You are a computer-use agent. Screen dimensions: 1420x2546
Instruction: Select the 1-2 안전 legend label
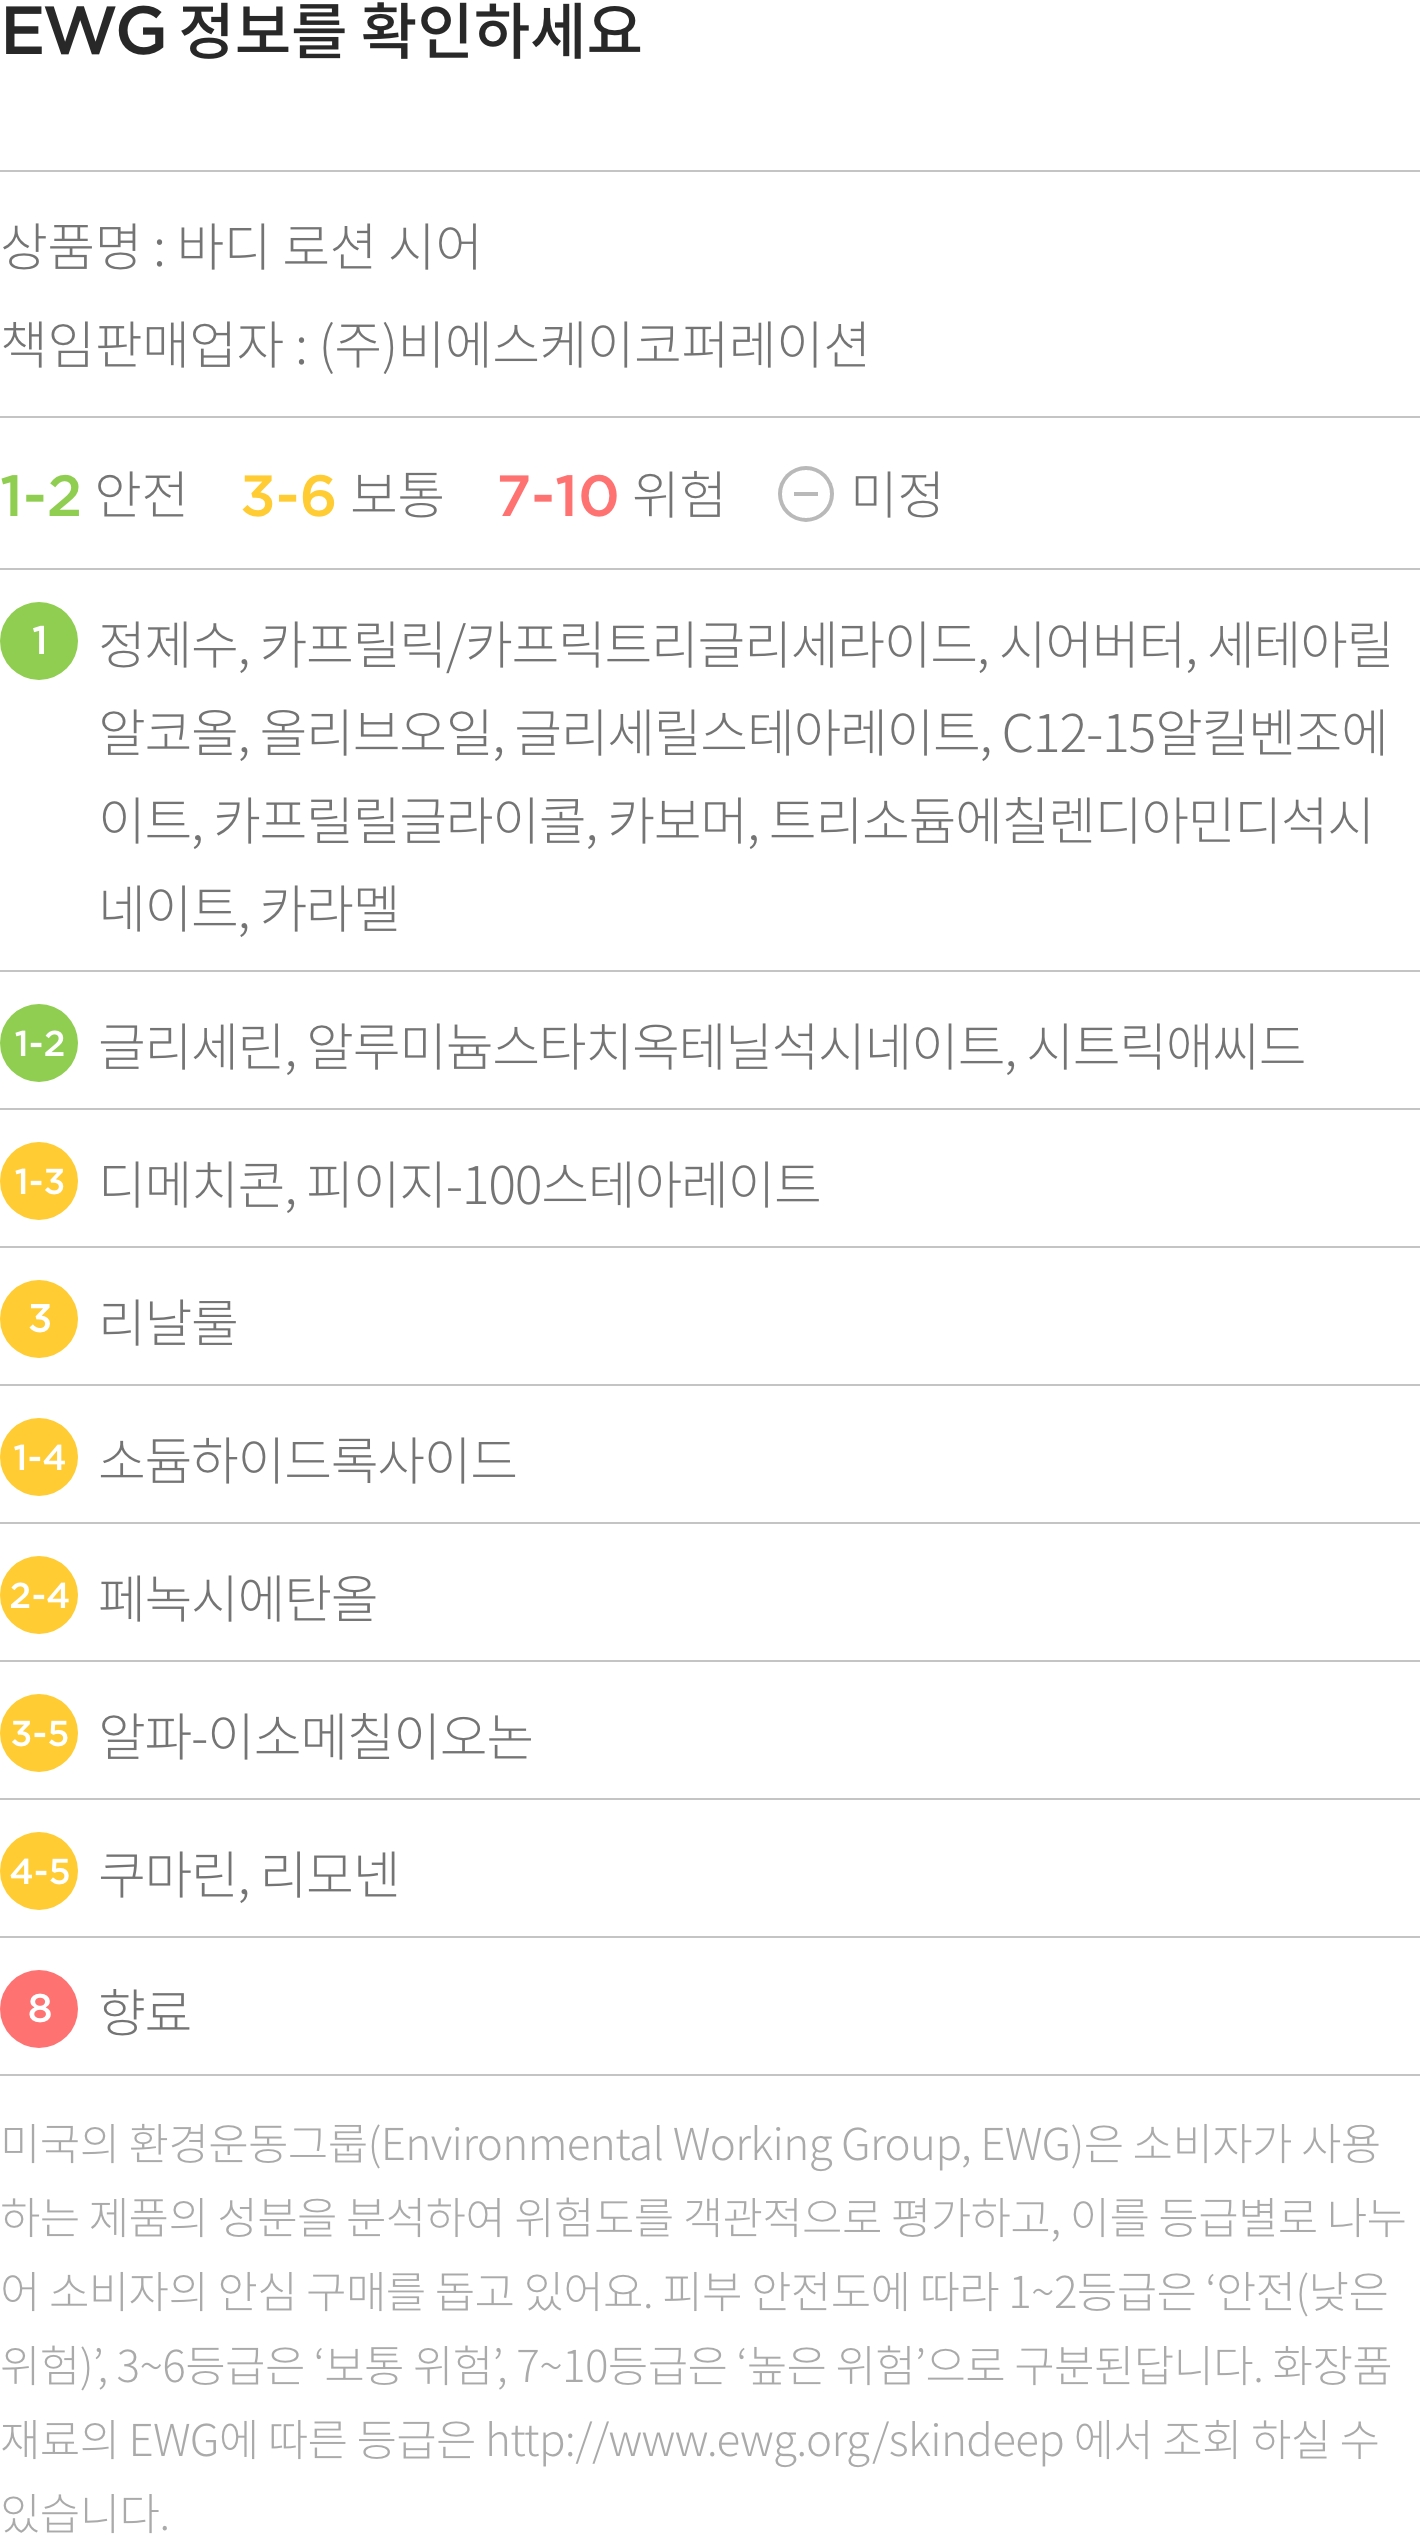click(93, 494)
